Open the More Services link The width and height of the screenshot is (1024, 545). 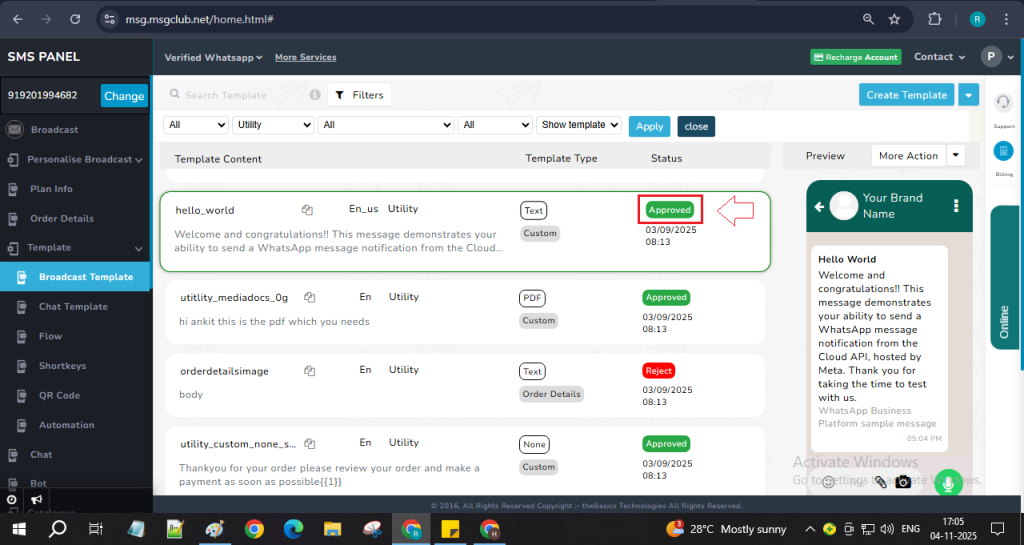(x=305, y=58)
